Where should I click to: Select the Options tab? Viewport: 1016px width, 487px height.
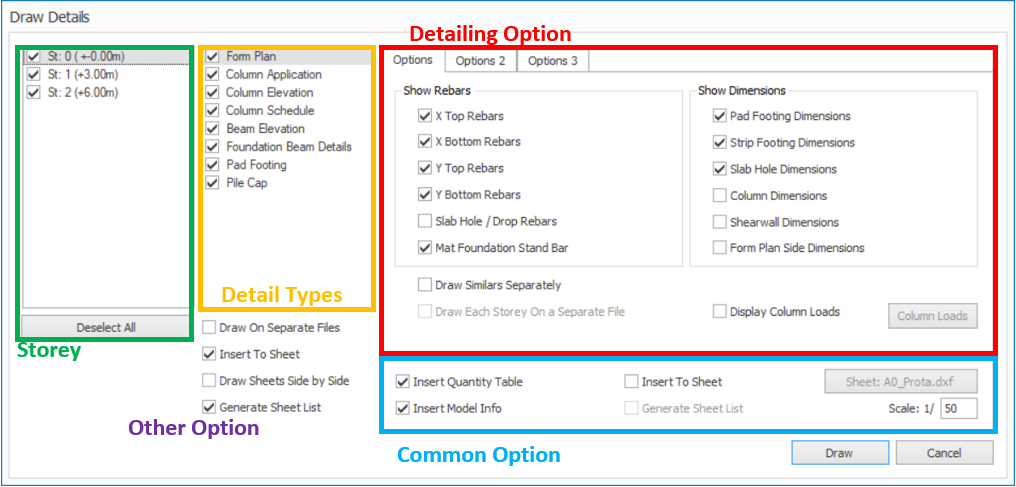pos(413,60)
